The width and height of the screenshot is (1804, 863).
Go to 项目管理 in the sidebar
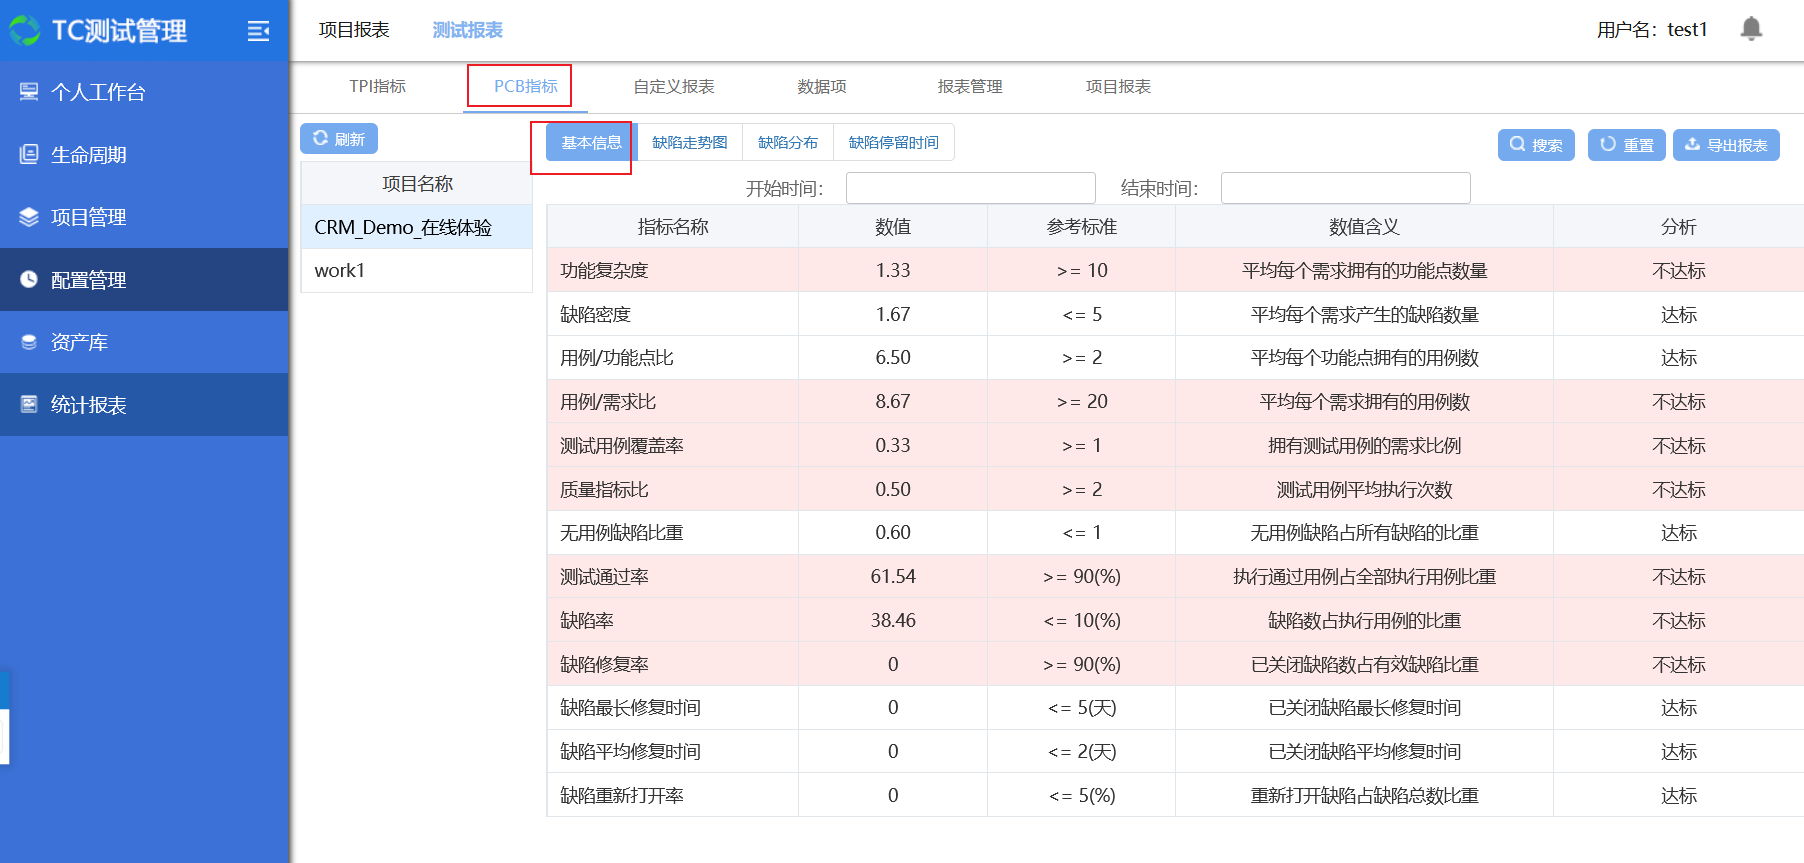89,217
